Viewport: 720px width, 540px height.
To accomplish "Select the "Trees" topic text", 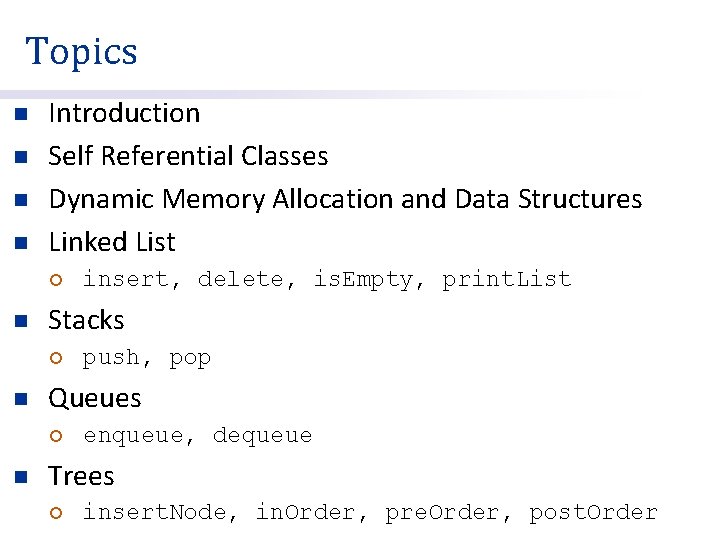I will click(x=81, y=476).
